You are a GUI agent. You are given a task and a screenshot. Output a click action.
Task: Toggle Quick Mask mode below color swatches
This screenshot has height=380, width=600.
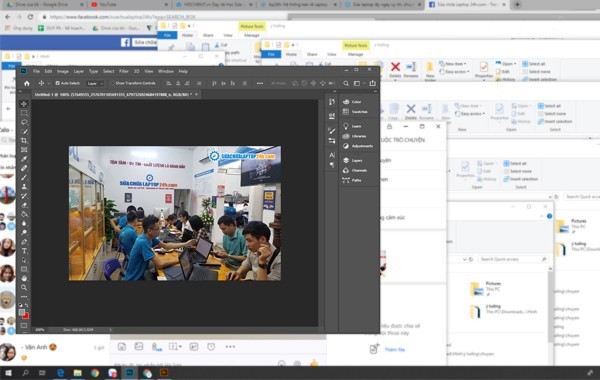coord(24,325)
